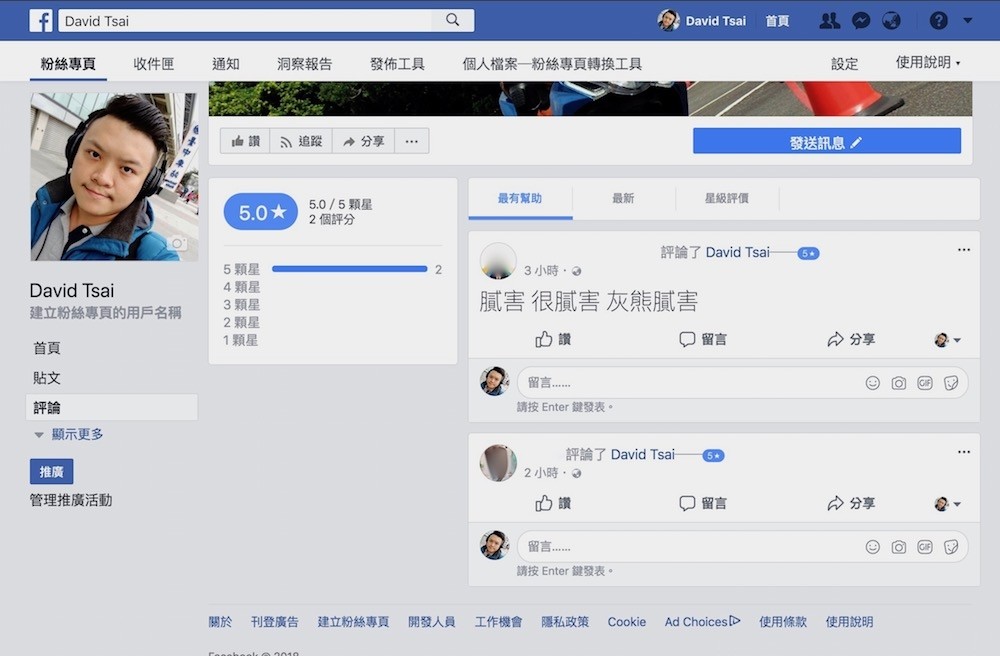Add sticker in first review comment box
This screenshot has width=1000, height=656.
pos(951,383)
